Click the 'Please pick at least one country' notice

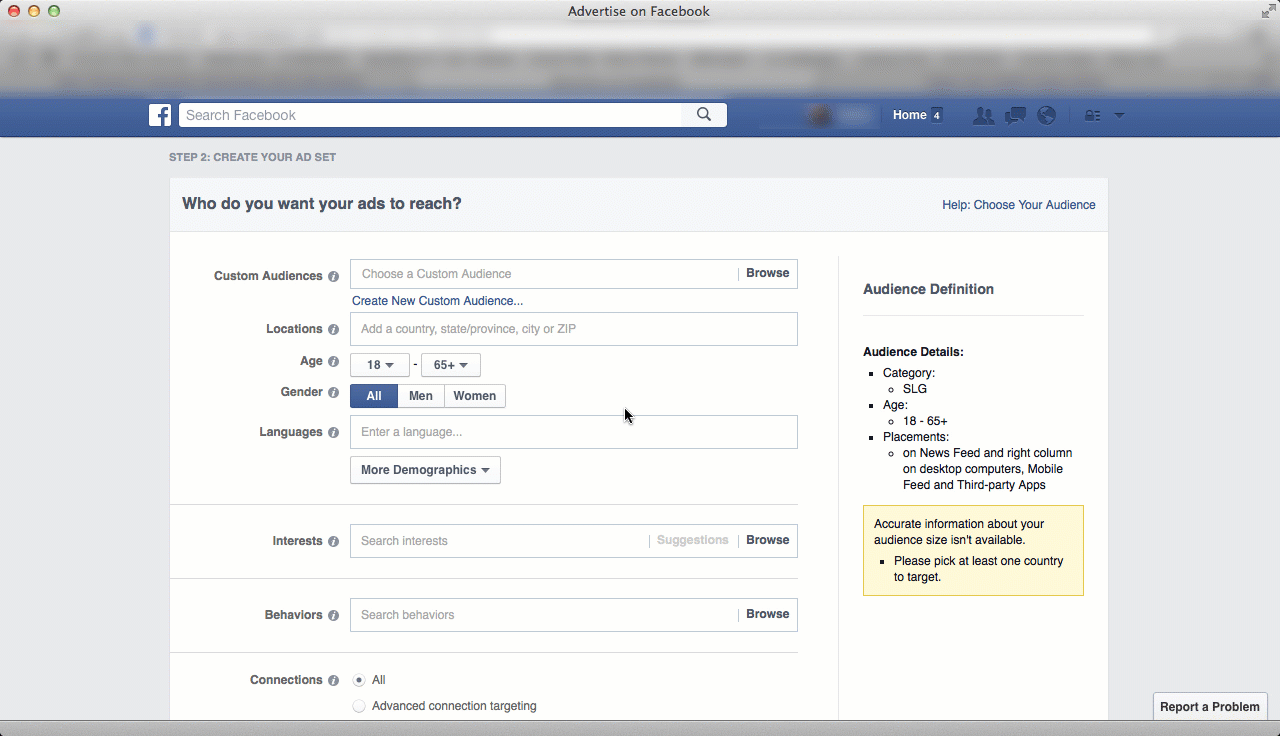pos(979,569)
